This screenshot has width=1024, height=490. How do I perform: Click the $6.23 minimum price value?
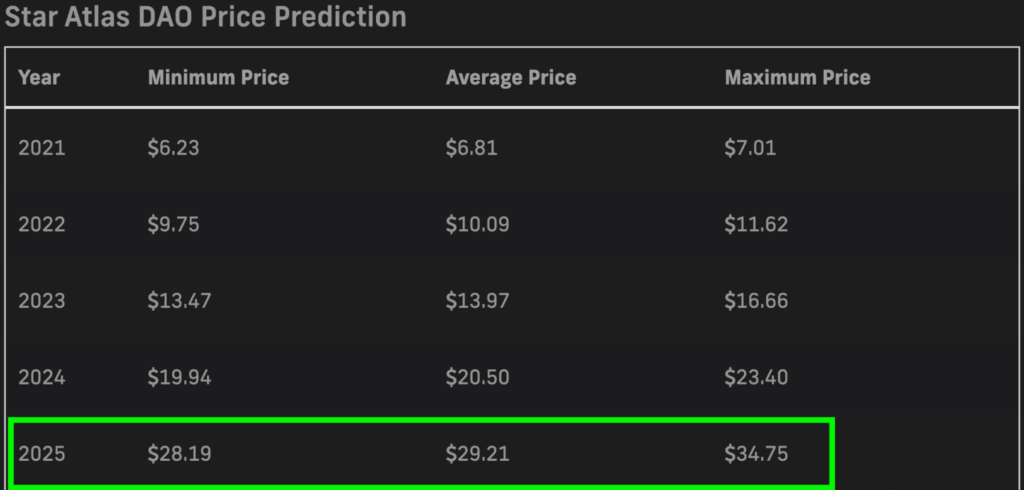[173, 148]
